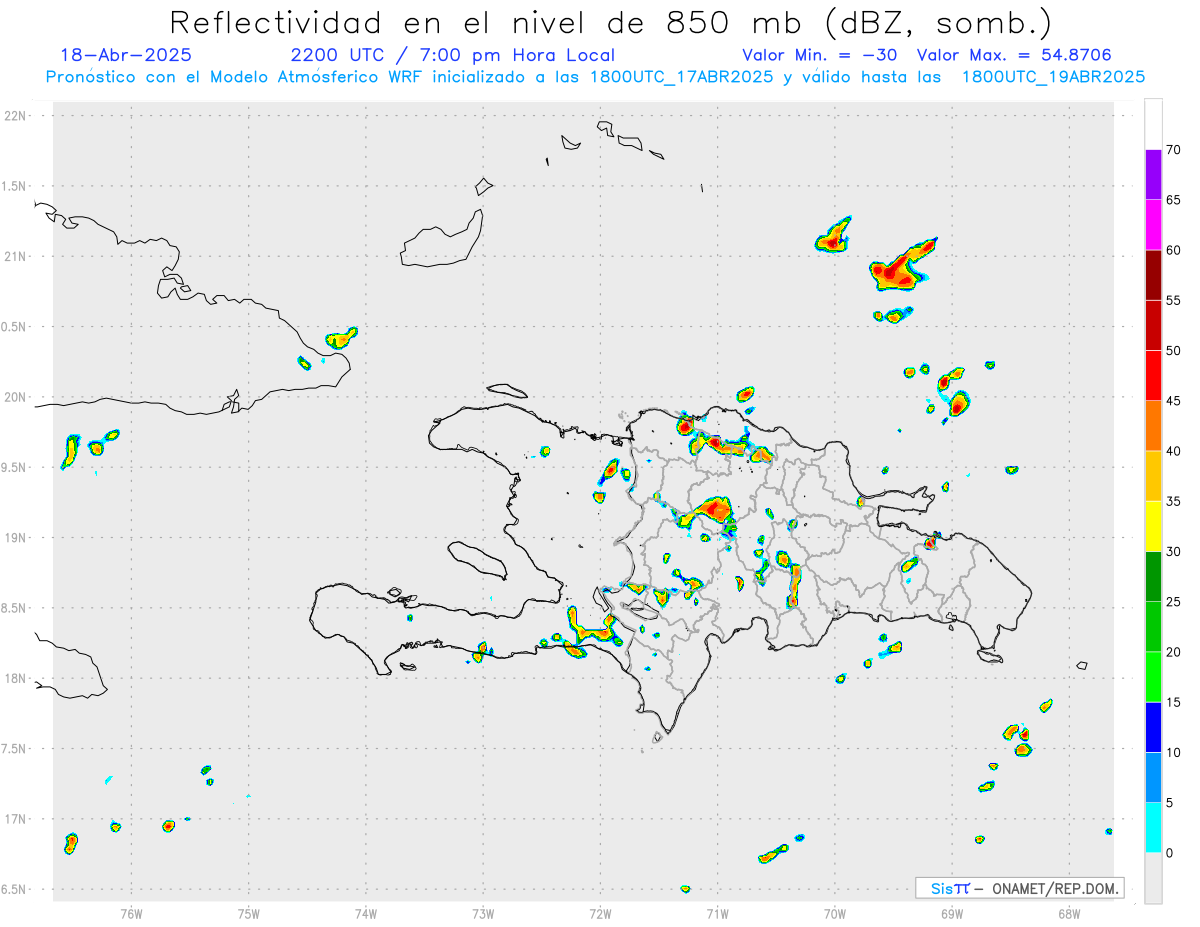This screenshot has width=1200, height=927.
Task: Click the dark green segment between 25 and 30
Action: [x=1153, y=577]
